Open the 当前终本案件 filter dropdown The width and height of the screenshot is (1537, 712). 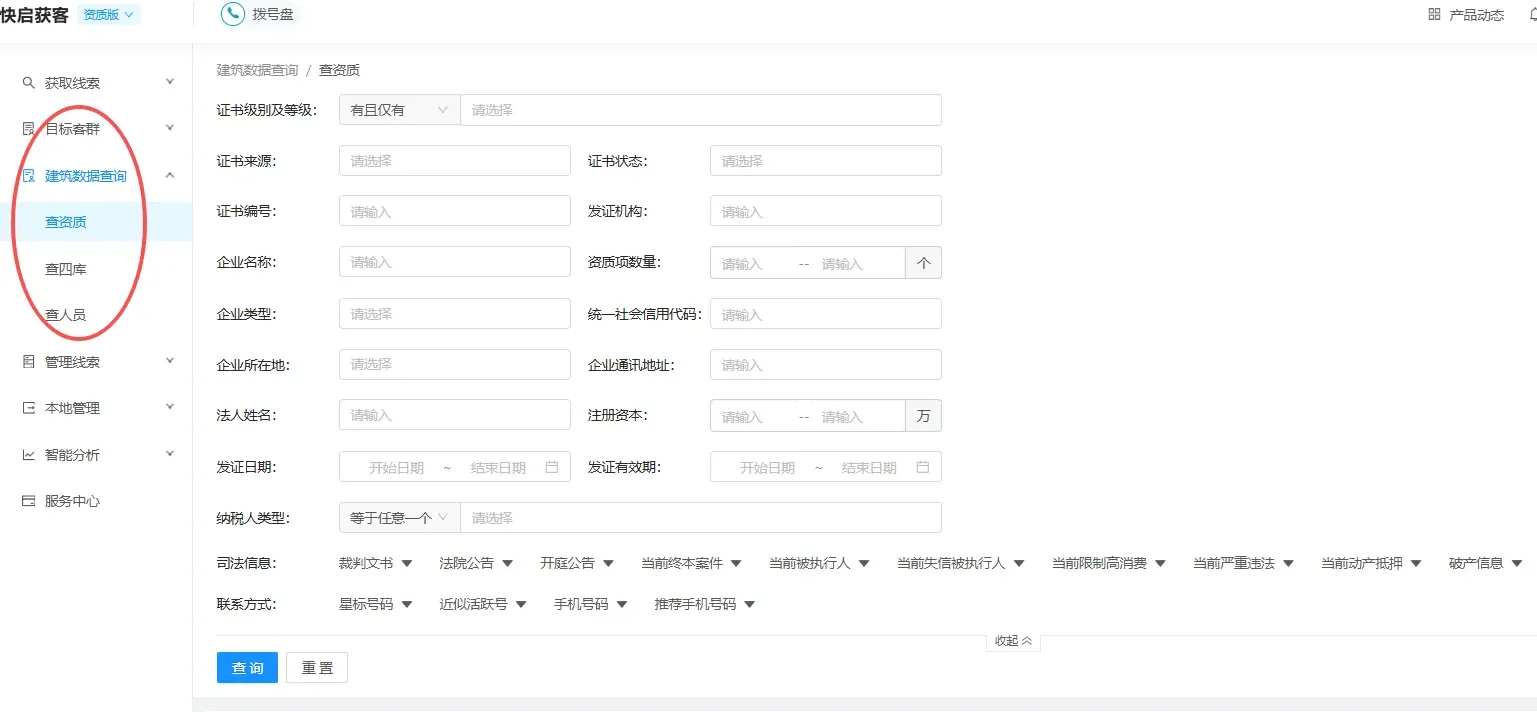coord(692,563)
